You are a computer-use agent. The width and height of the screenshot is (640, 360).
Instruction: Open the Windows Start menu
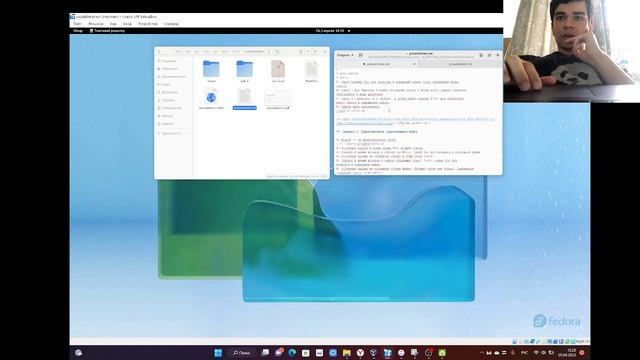pyautogui.click(x=218, y=353)
